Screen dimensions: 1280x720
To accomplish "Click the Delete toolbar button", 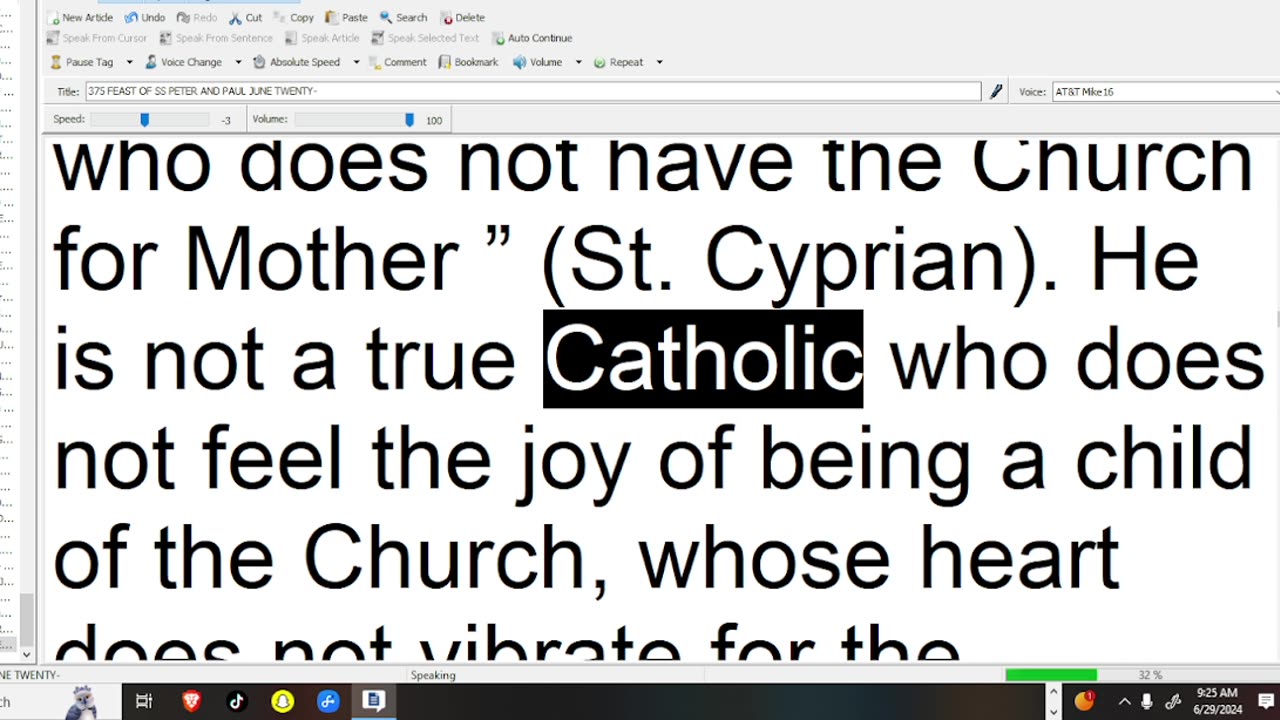I will [462, 17].
